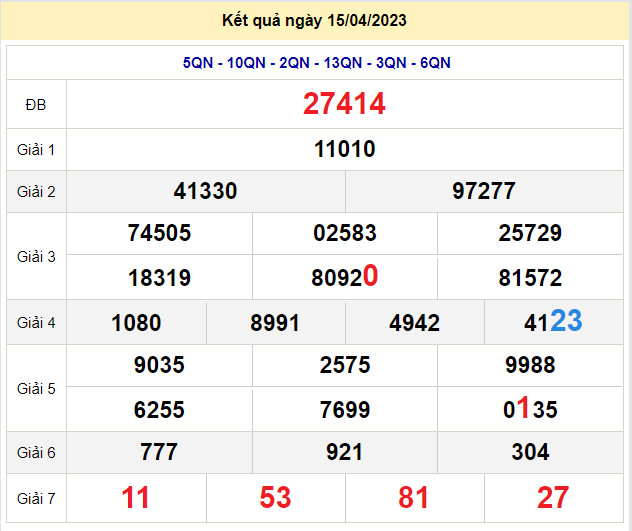Select Giải 3 number 74505
632x531 pixels.
[x=159, y=233]
